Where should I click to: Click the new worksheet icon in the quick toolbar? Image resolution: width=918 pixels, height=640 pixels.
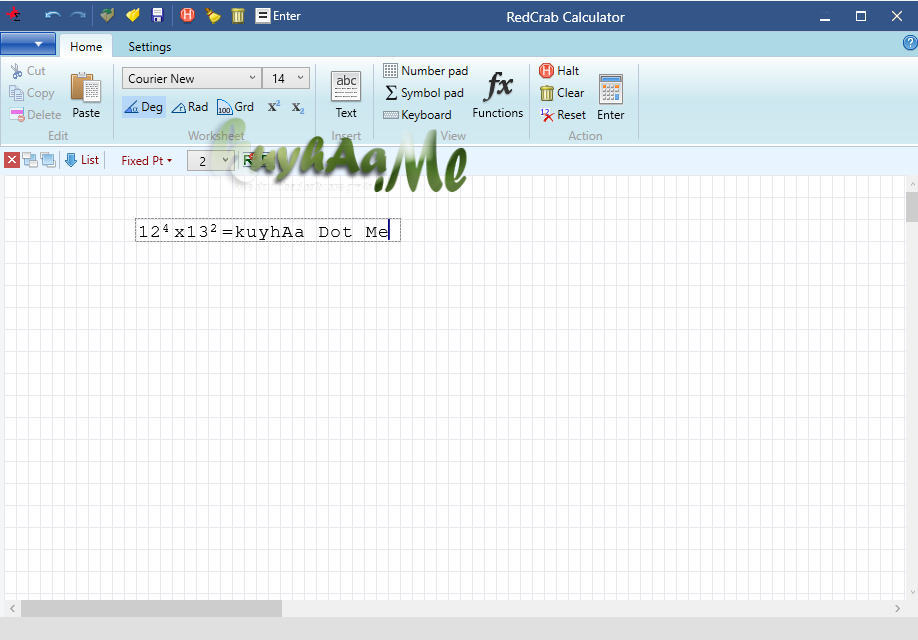[x=107, y=15]
